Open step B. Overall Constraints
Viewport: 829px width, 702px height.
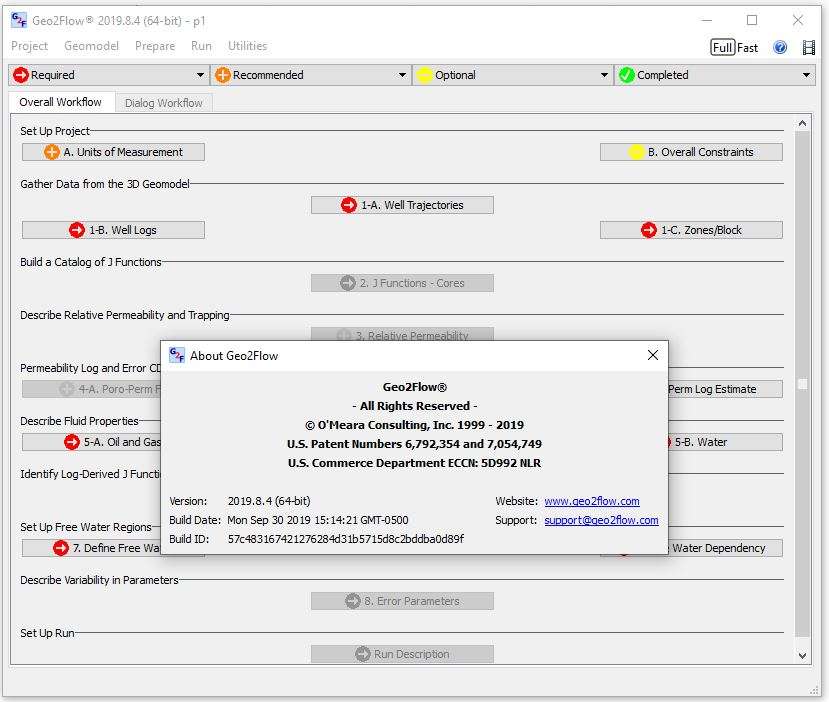[691, 152]
